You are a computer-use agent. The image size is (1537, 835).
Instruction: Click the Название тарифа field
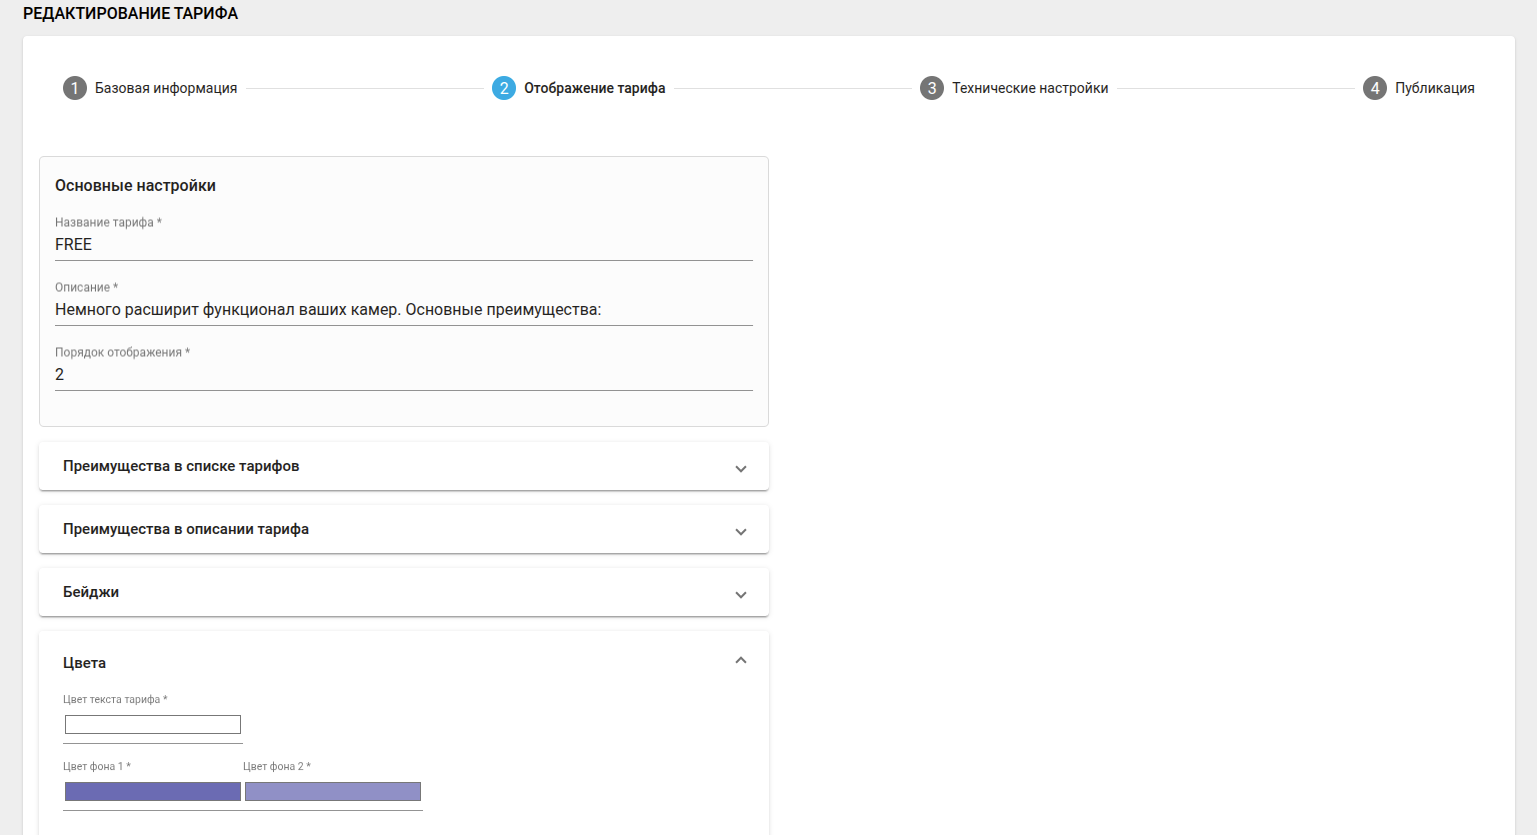[403, 245]
